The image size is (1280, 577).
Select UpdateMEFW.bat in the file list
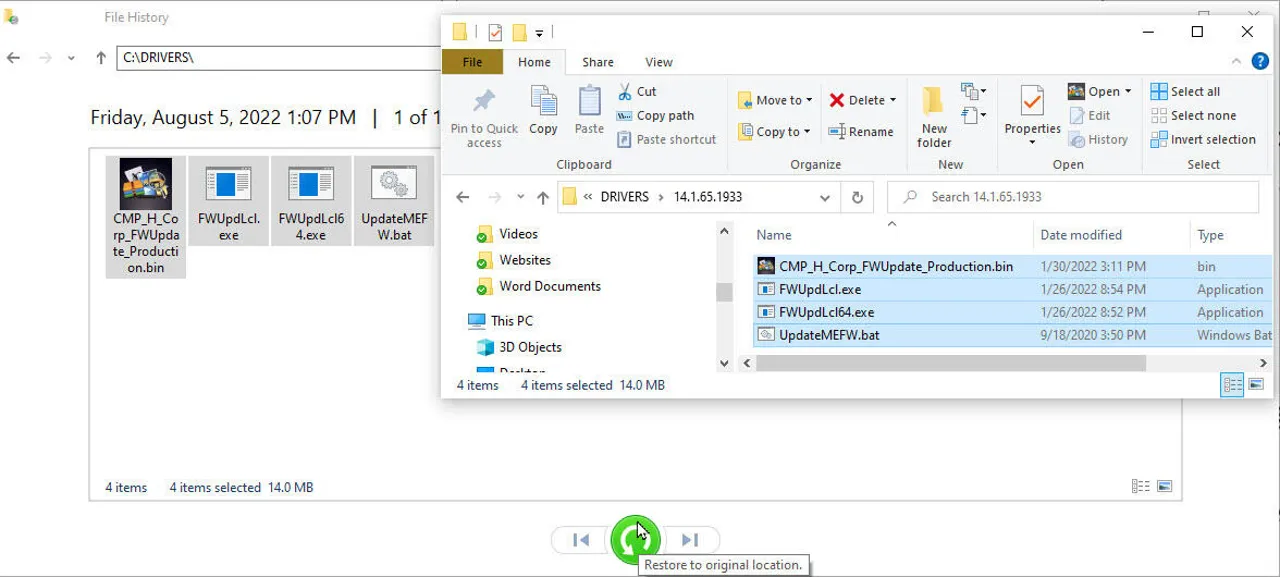[x=829, y=335]
